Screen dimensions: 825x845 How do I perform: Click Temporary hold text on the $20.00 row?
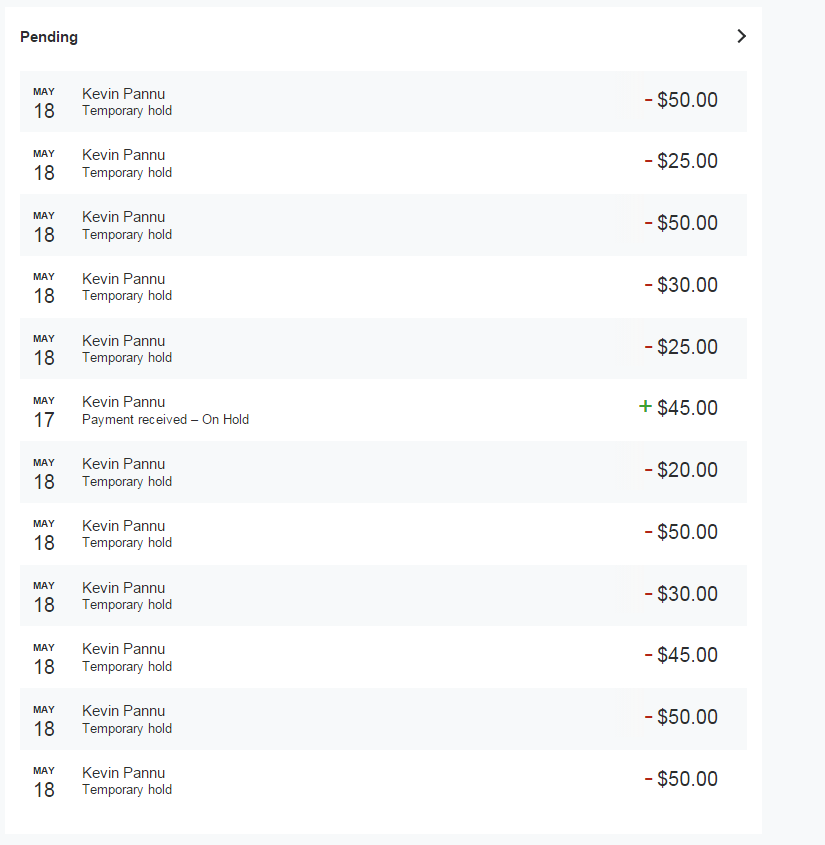(127, 481)
